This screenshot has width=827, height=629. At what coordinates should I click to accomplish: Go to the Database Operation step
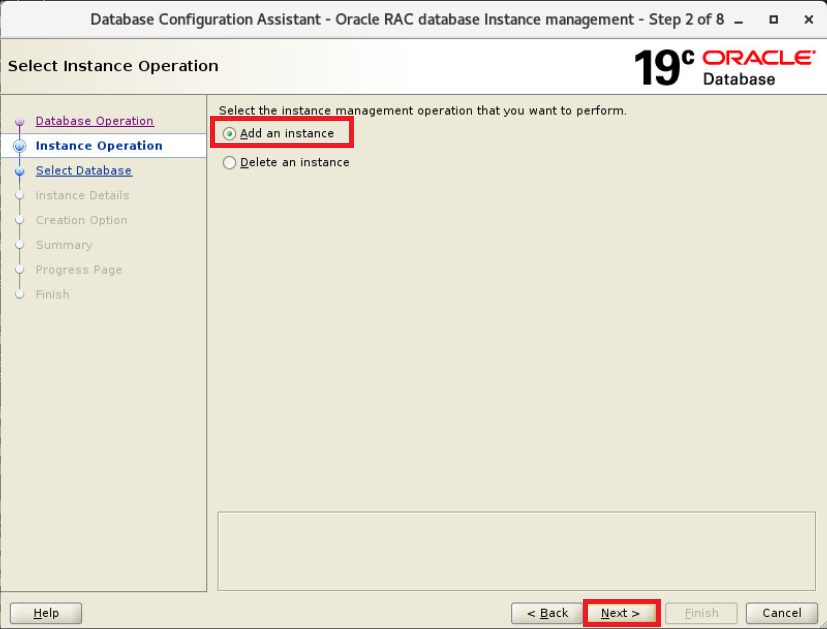pos(94,121)
